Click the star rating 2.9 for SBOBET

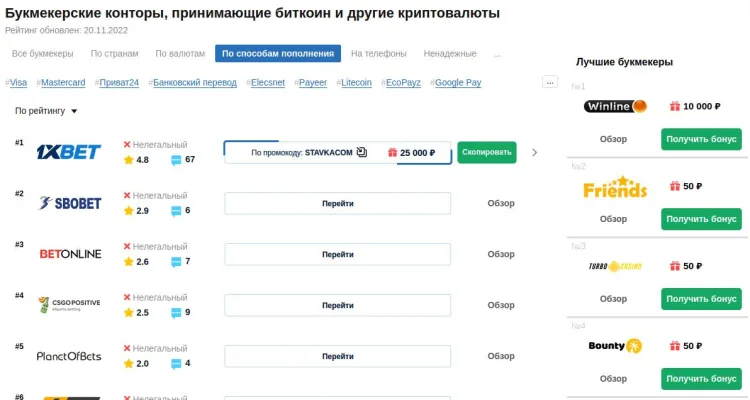[136, 211]
